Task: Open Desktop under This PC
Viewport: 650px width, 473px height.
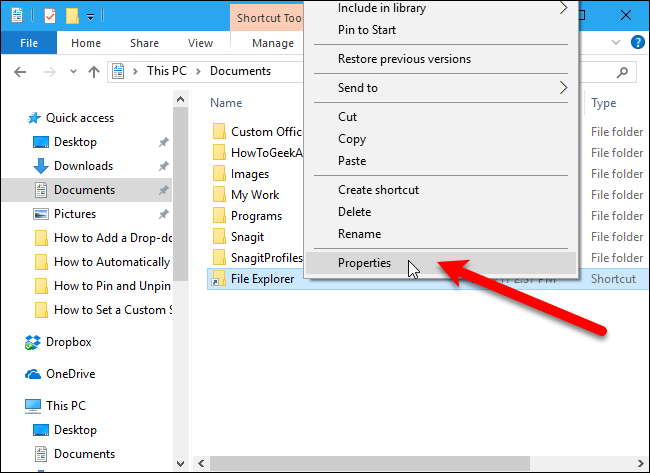Action: point(75,430)
